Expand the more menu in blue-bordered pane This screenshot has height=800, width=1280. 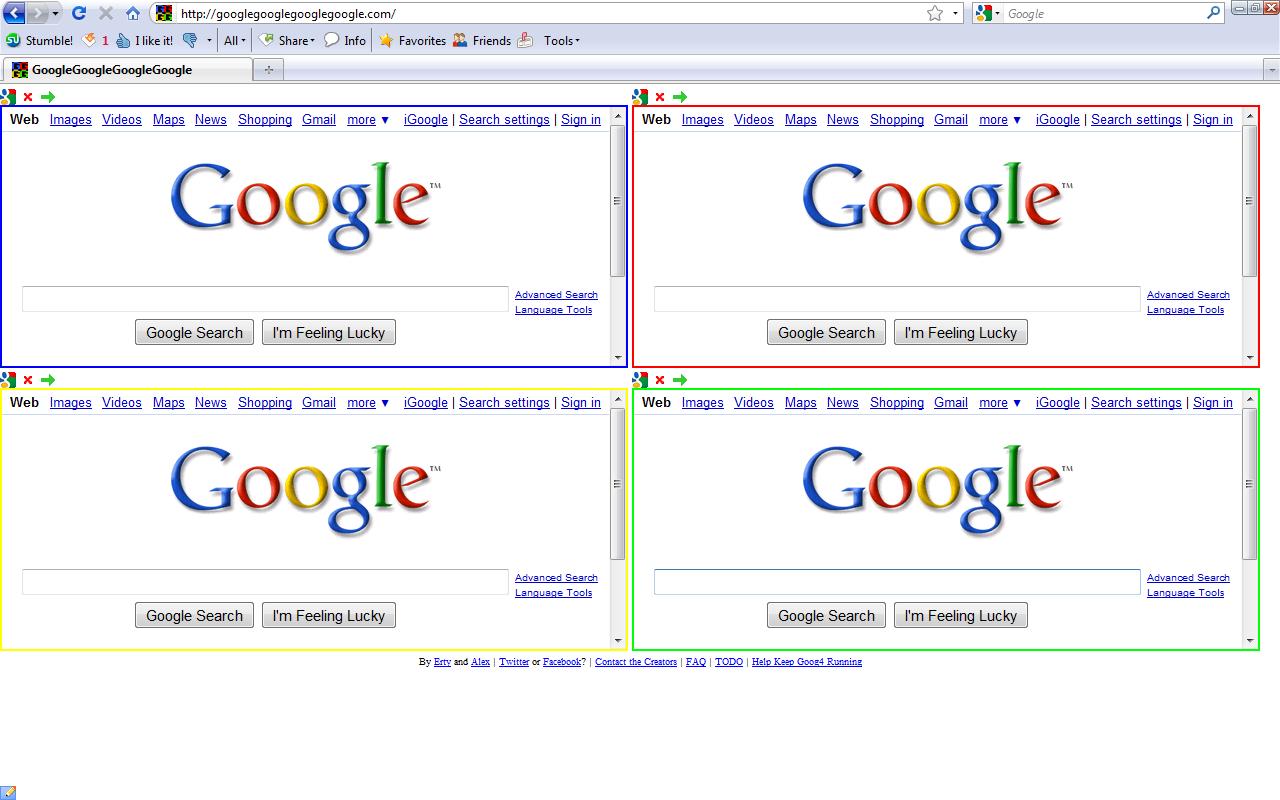tap(368, 120)
